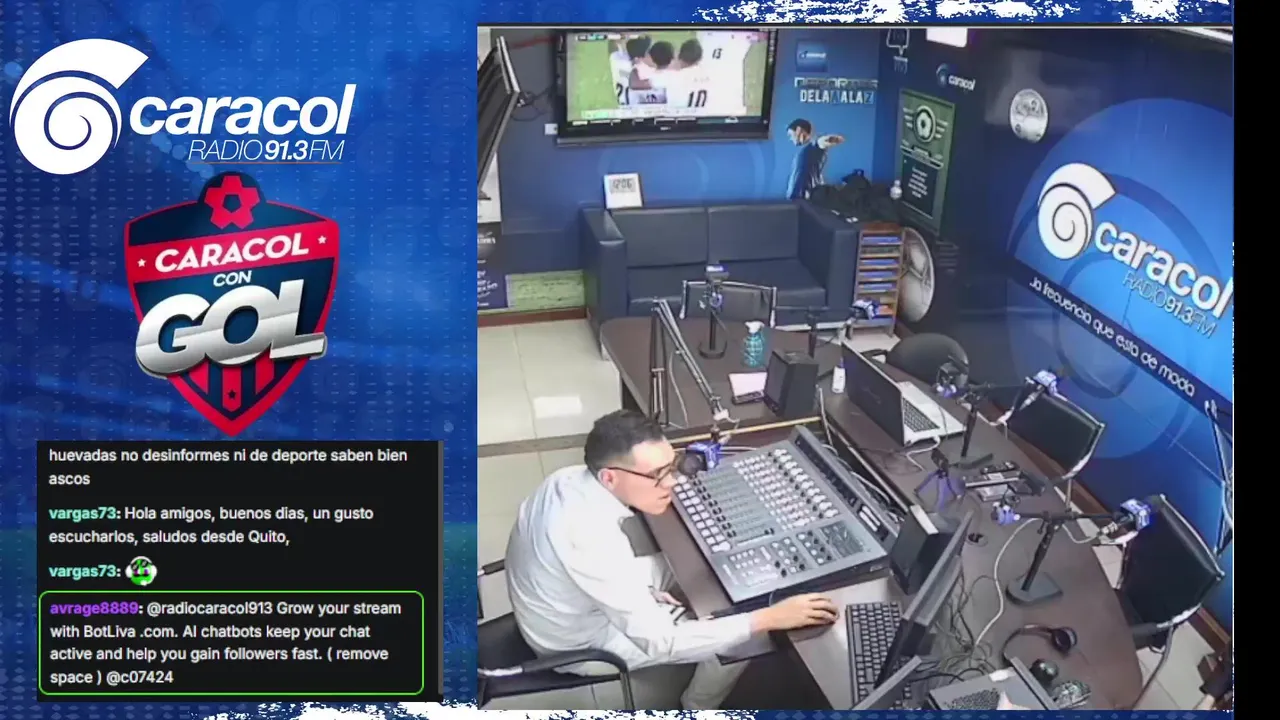Click username avrage8889 in highlighted message
This screenshot has width=1280, height=720.
coord(93,608)
